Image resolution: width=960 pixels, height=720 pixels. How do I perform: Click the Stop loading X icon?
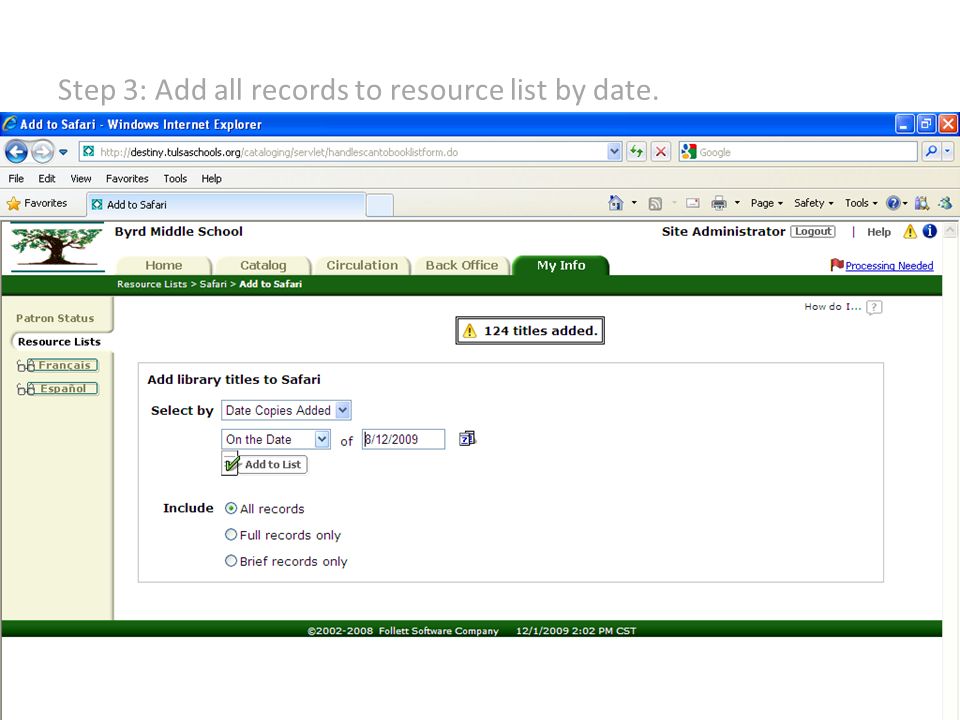pyautogui.click(x=661, y=151)
